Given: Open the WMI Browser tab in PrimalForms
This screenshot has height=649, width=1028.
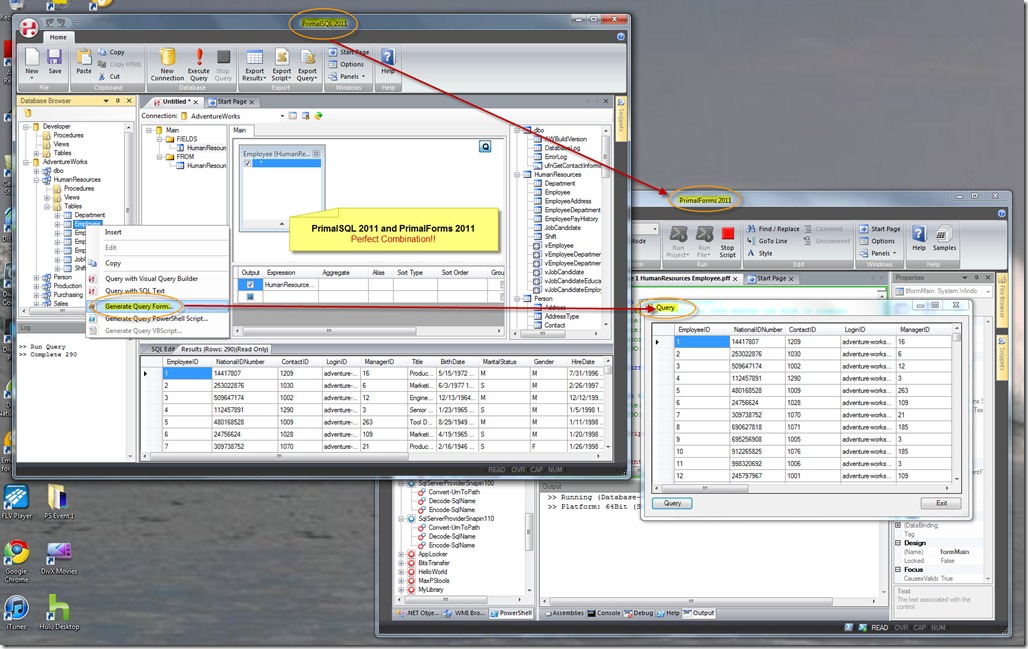Looking at the screenshot, I should (x=463, y=614).
